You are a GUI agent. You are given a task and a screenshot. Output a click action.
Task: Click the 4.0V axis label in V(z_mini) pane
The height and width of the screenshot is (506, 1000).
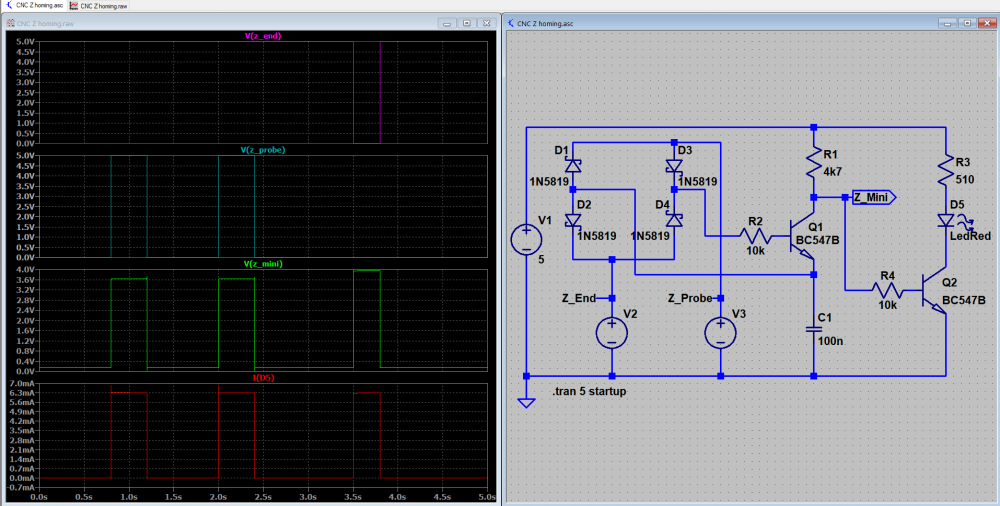[25, 271]
